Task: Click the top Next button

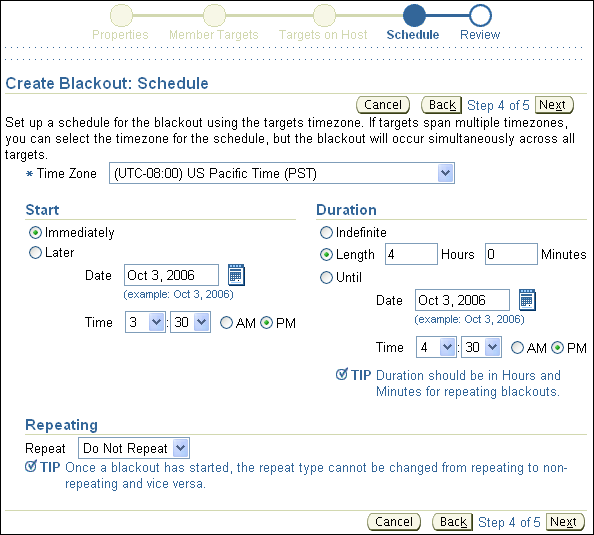Action: (x=554, y=105)
